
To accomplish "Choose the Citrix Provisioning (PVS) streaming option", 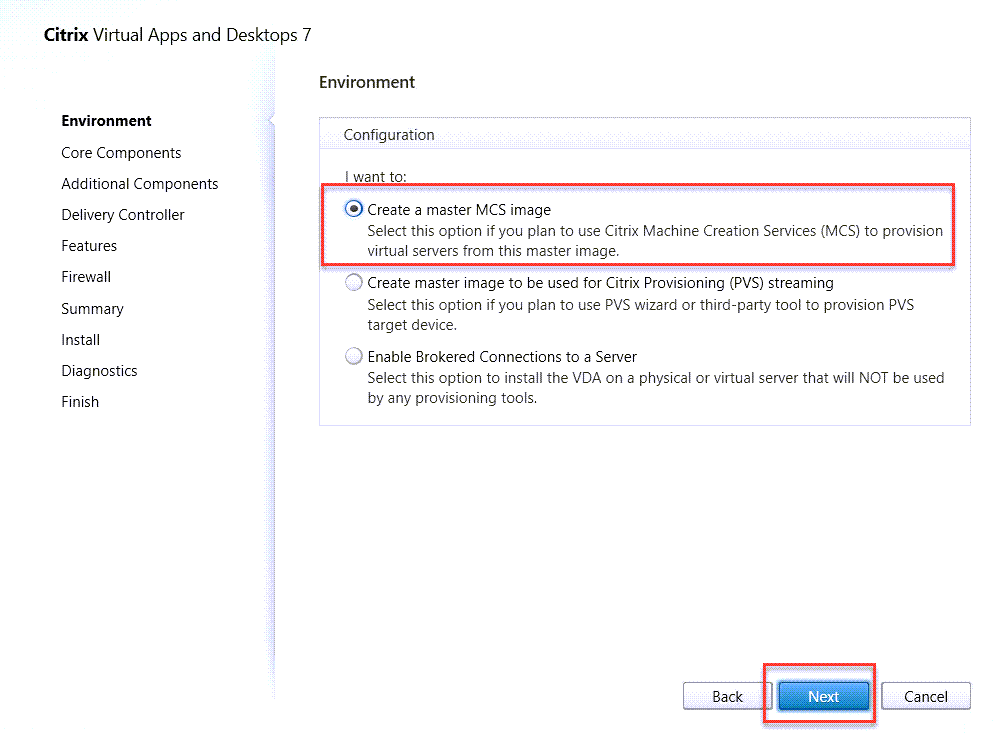I will (x=353, y=283).
